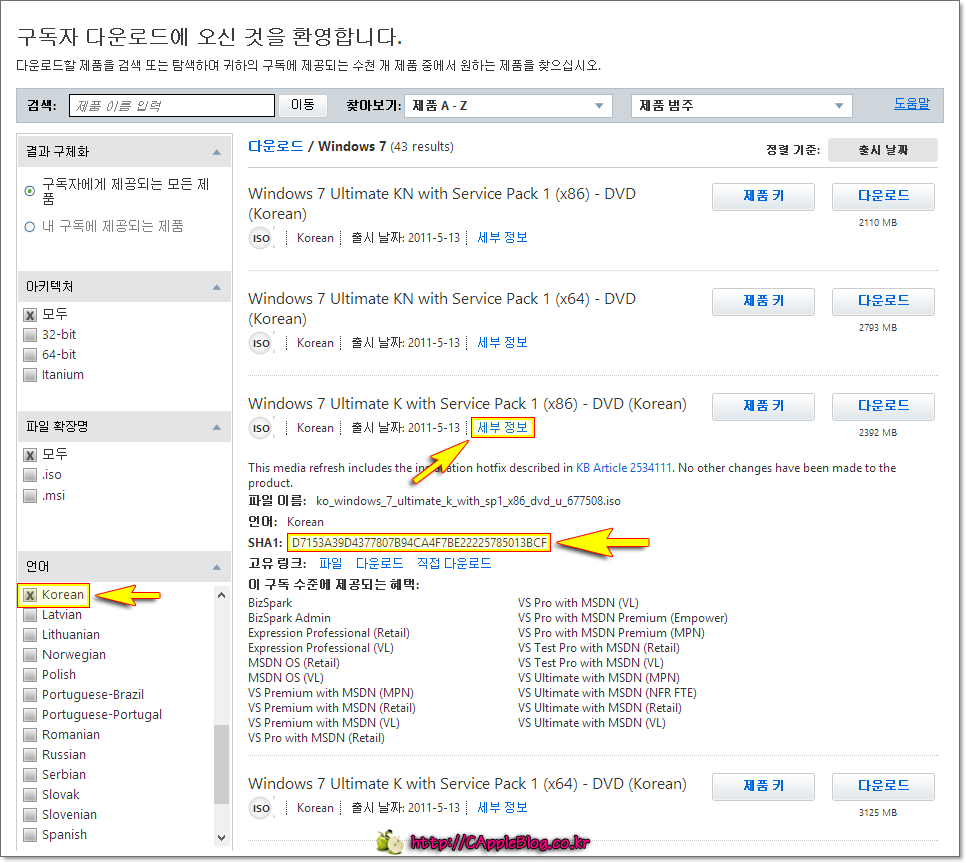The height and width of the screenshot is (863, 966).
Task: Collapse the '언어' filter section
Action: click(216, 567)
